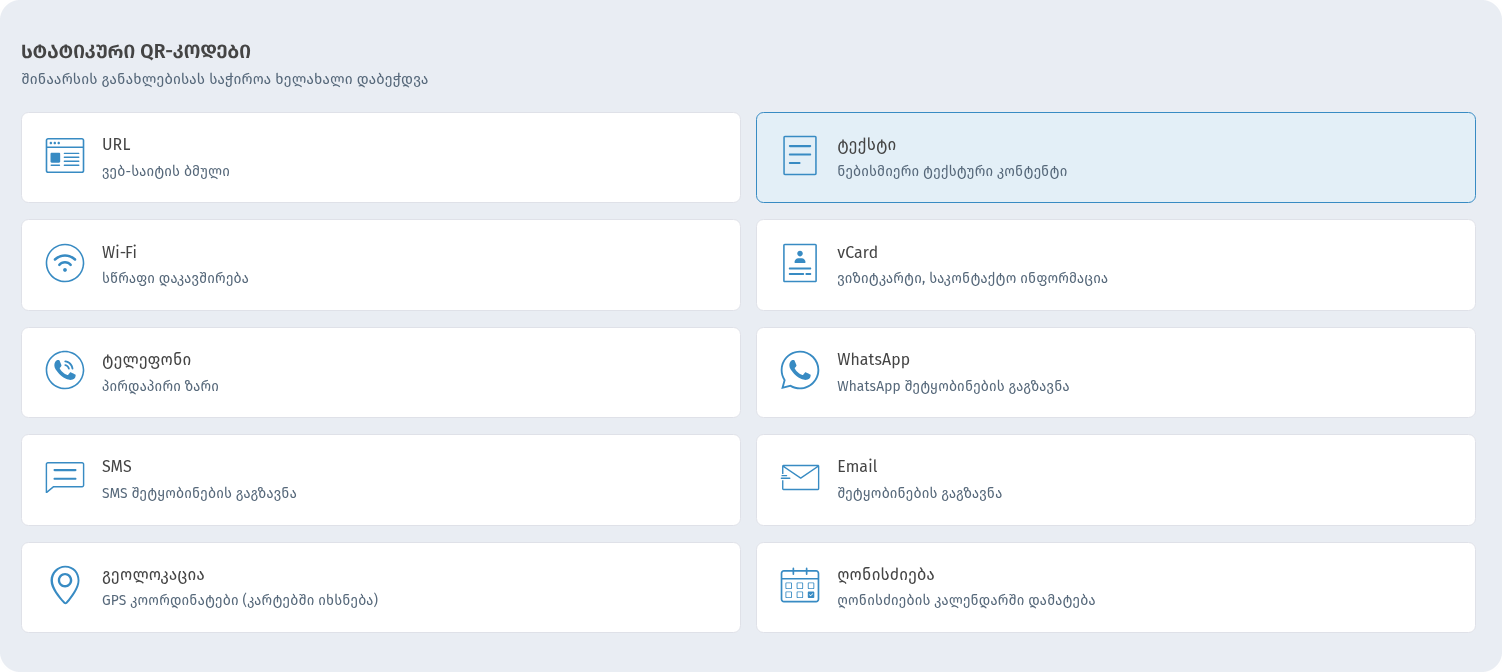Click the vCard contact card icon
Image resolution: width=1502 pixels, height=672 pixels.
800,263
